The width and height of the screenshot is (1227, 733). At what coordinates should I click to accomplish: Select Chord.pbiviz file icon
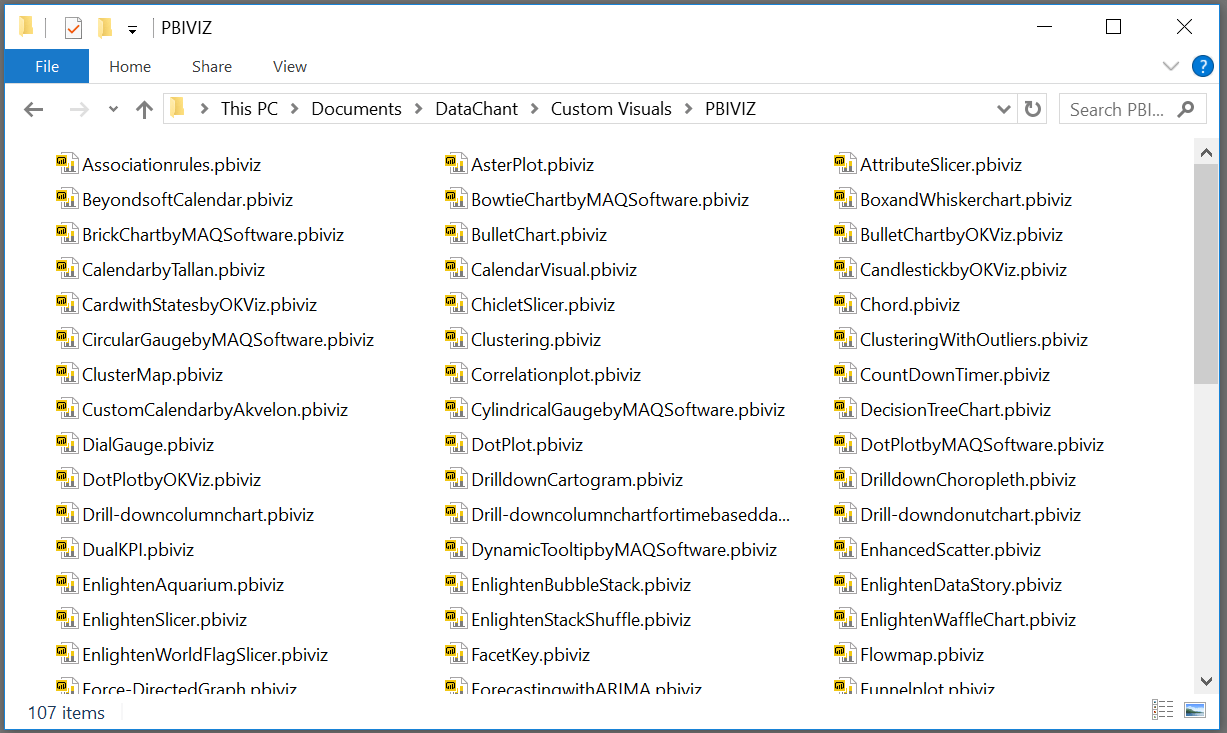coord(845,304)
